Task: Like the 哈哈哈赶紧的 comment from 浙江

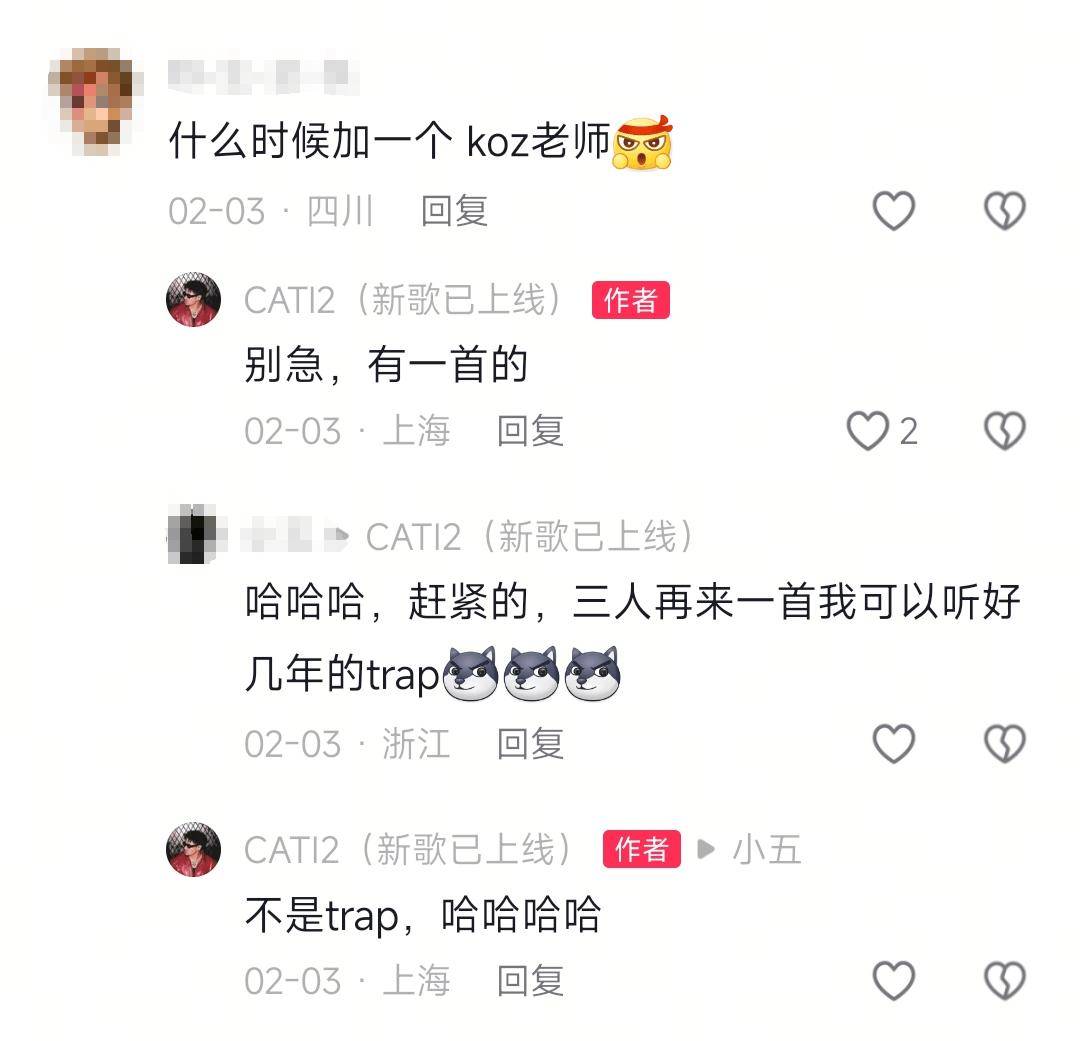Action: click(x=893, y=743)
